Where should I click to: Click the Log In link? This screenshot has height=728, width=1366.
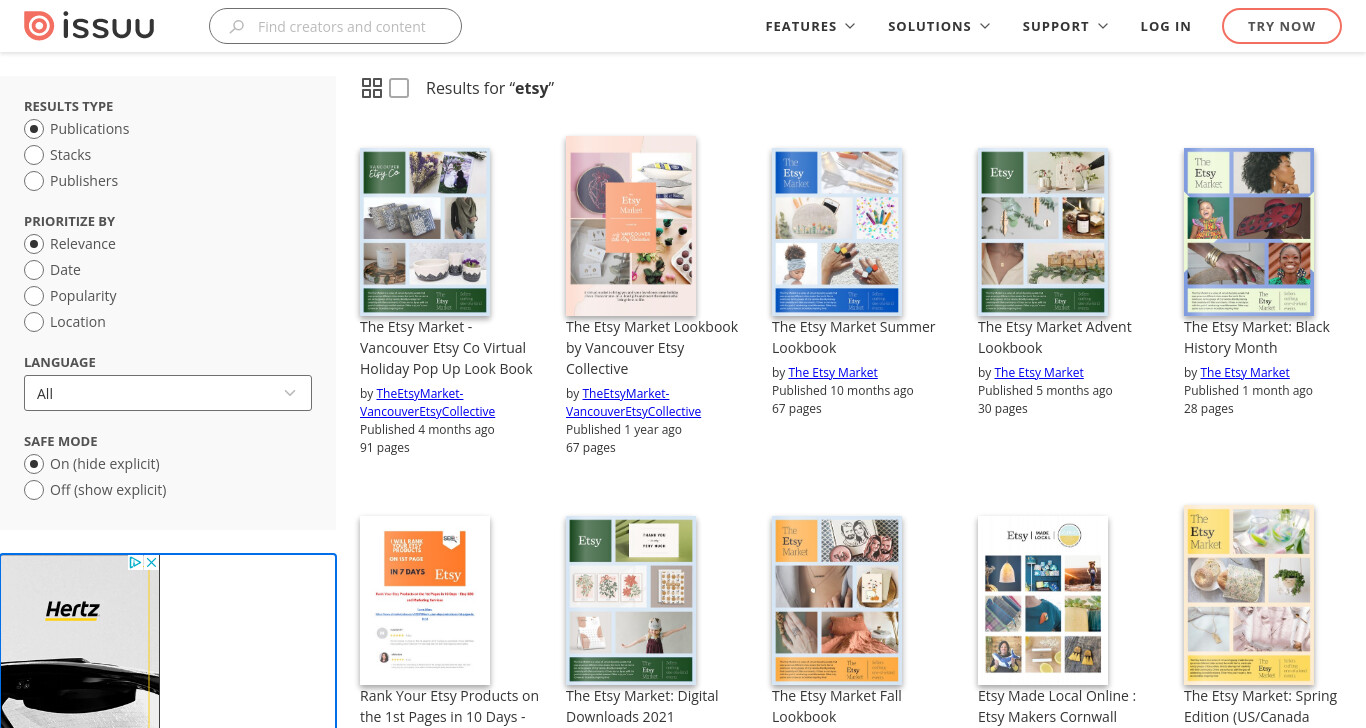coord(1166,26)
